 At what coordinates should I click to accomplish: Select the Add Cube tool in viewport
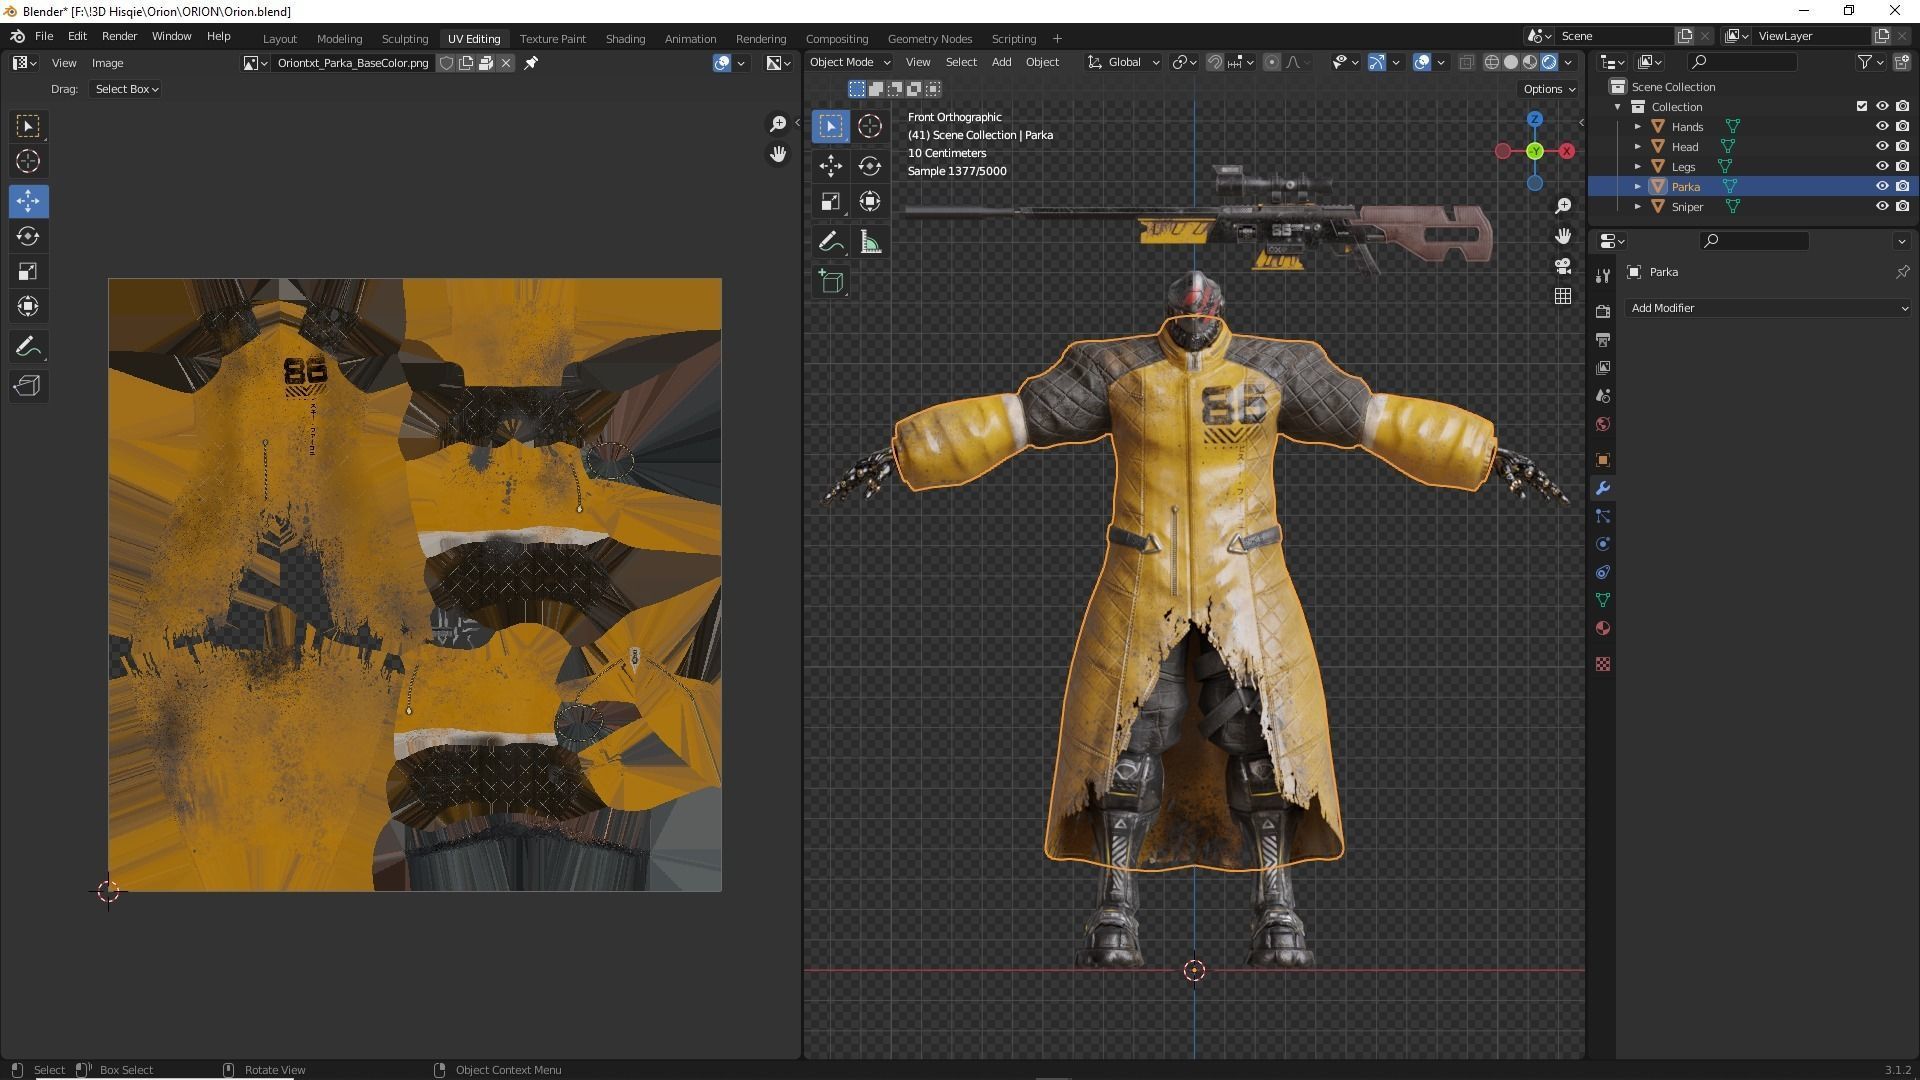(830, 282)
